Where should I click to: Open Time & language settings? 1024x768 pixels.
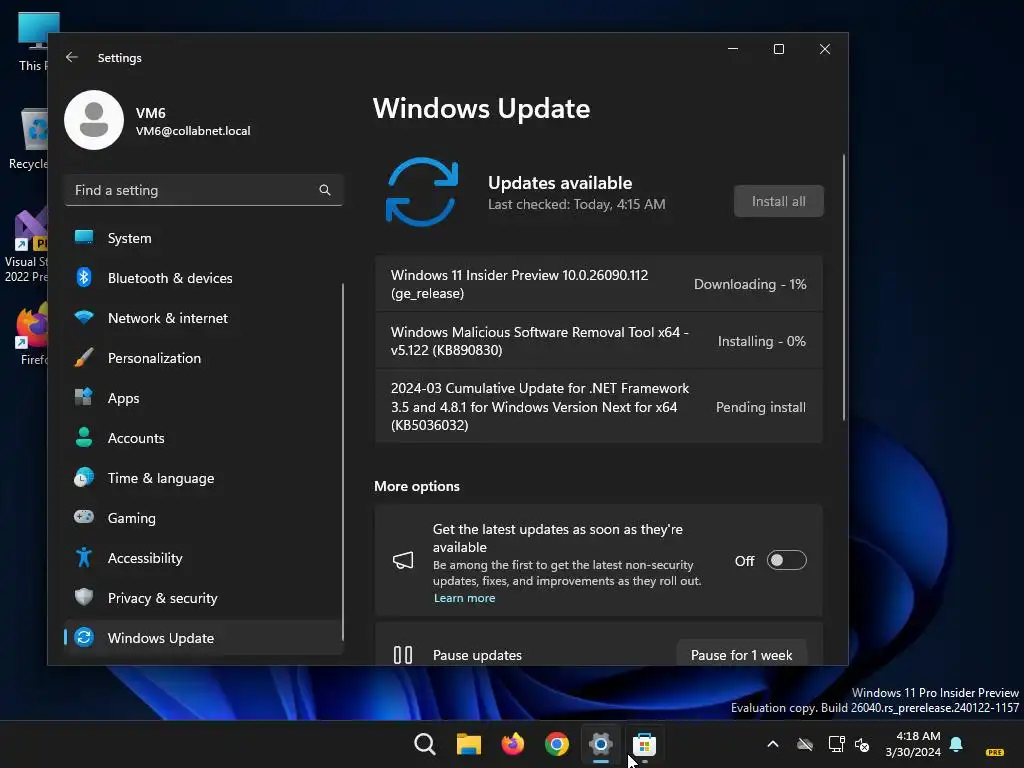pos(204,478)
